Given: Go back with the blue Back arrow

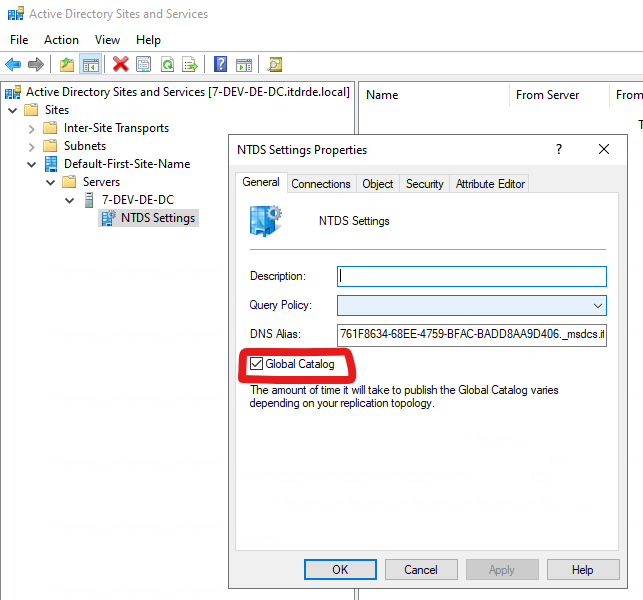Looking at the screenshot, I should point(13,64).
